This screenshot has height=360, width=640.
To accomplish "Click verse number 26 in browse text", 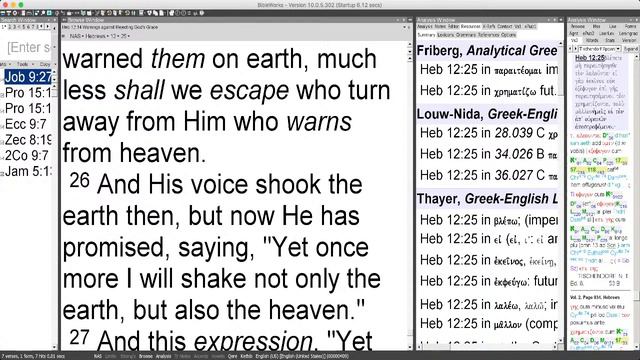I will point(79,180).
